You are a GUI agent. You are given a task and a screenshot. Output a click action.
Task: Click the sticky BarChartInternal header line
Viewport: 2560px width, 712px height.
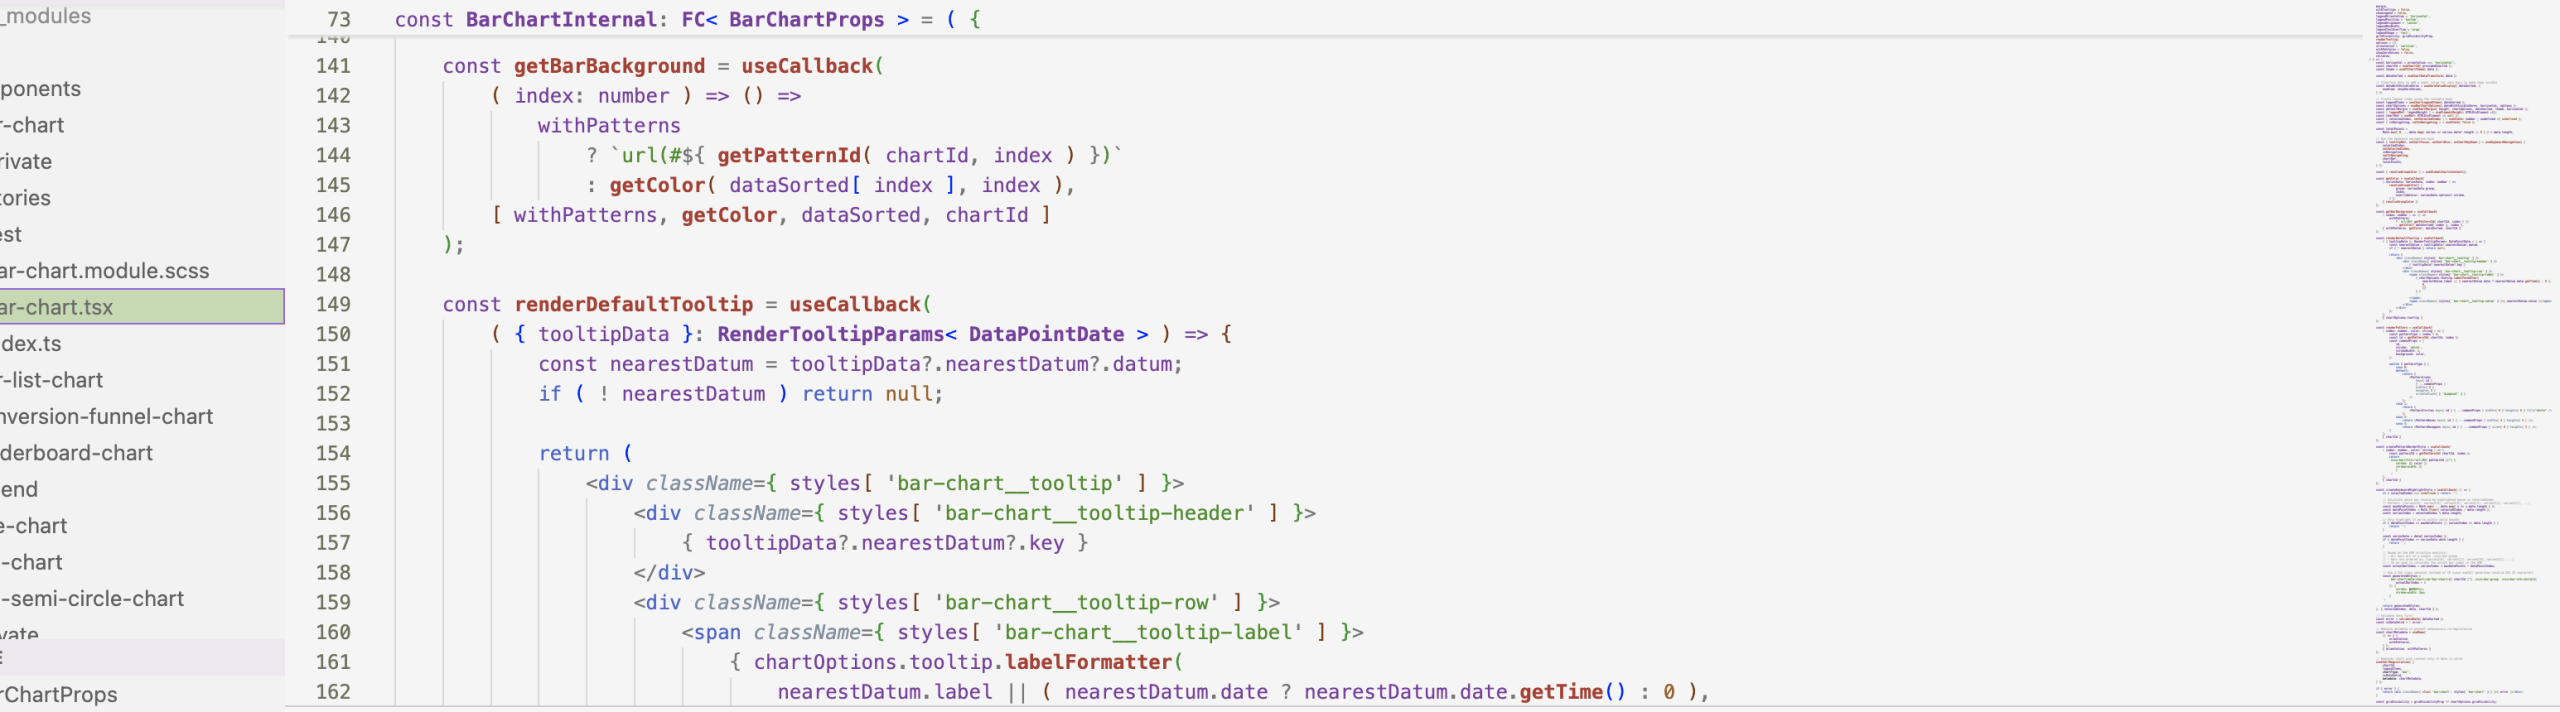688,20
